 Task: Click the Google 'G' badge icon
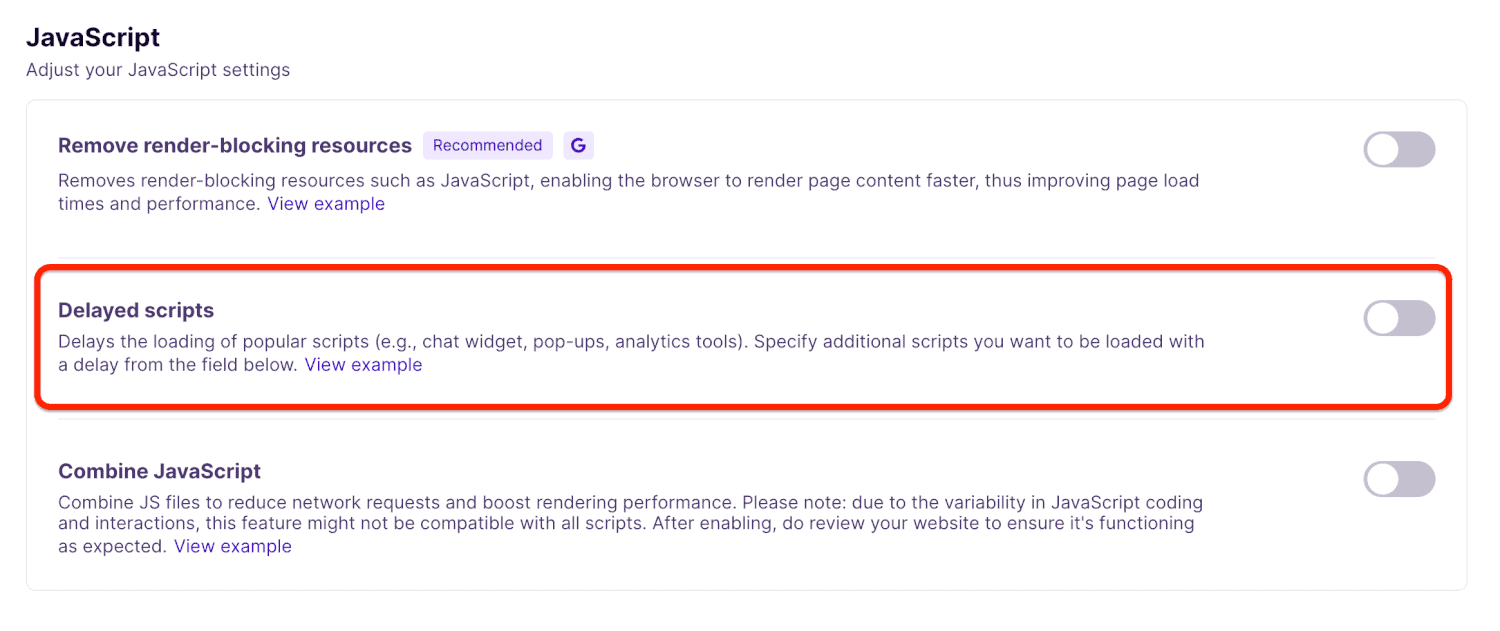point(578,145)
